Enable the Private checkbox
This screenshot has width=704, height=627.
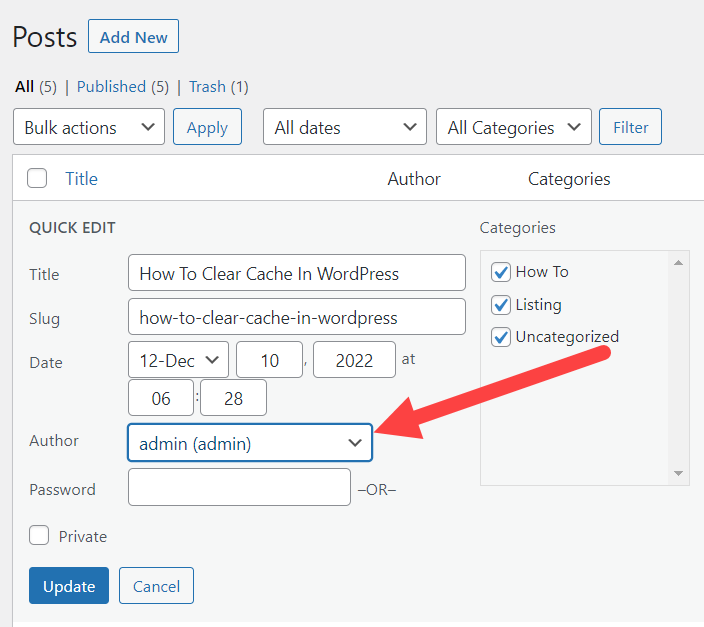(39, 536)
